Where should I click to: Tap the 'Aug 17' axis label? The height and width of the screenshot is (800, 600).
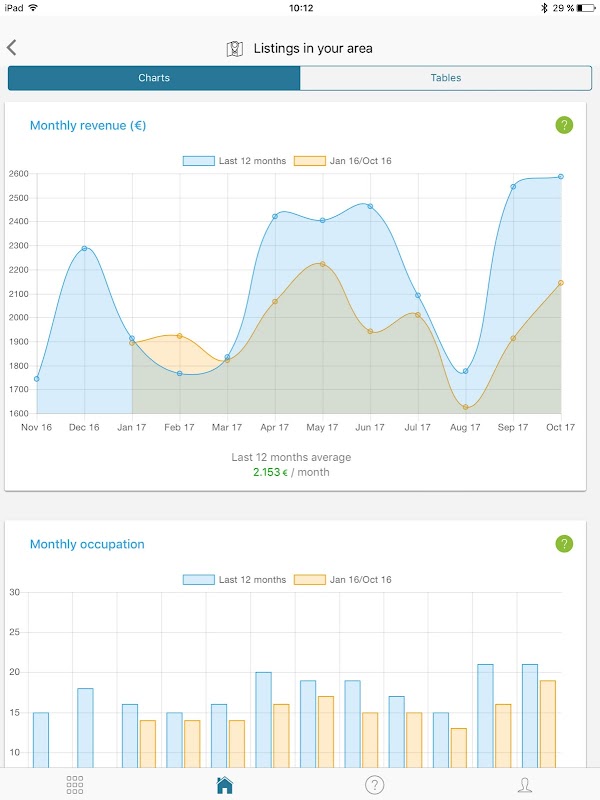tap(465, 428)
